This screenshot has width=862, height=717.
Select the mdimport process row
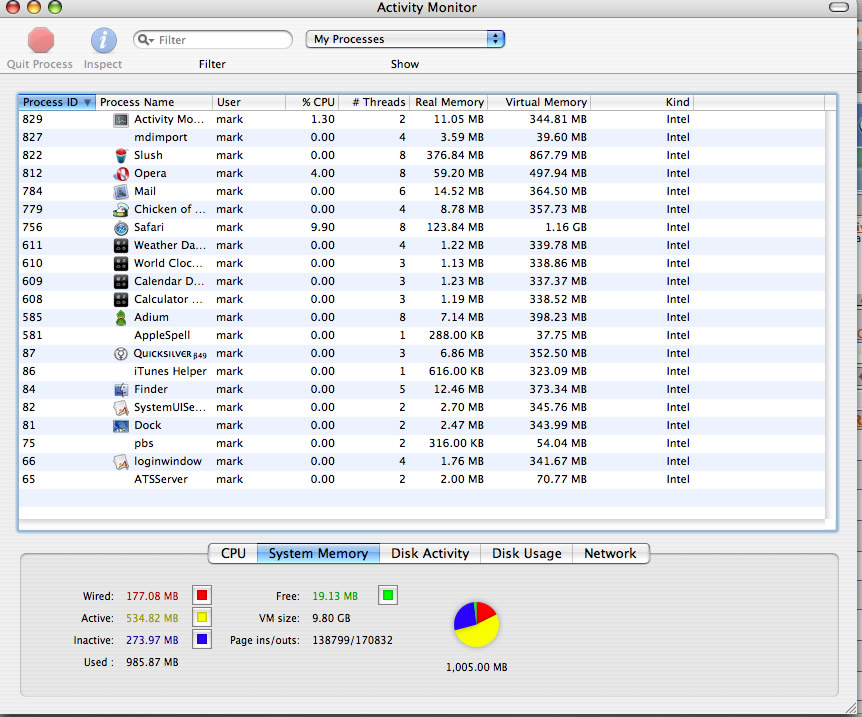[x=422, y=137]
